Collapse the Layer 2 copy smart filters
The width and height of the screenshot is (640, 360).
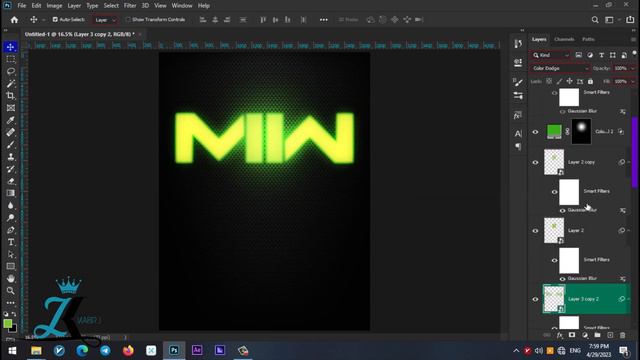(x=629, y=162)
